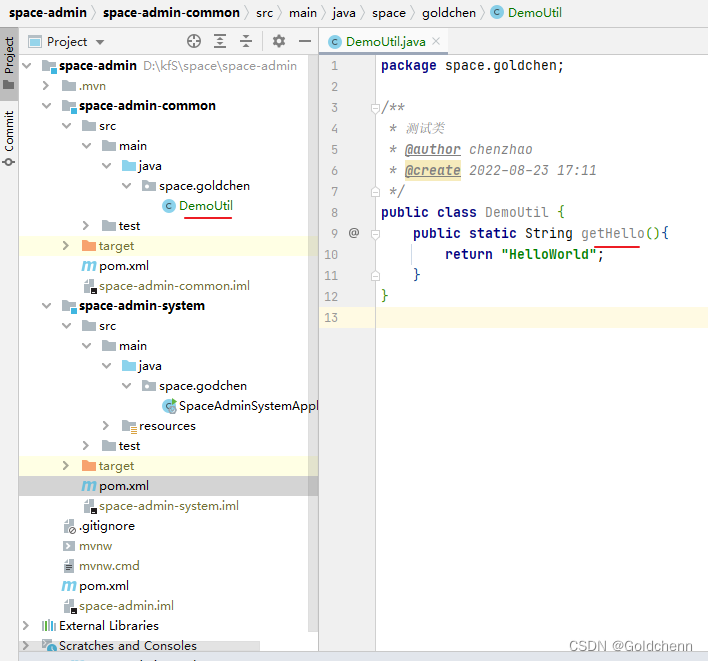
Task: Click the Project panel horizontal scrollbar
Action: click(x=140, y=646)
